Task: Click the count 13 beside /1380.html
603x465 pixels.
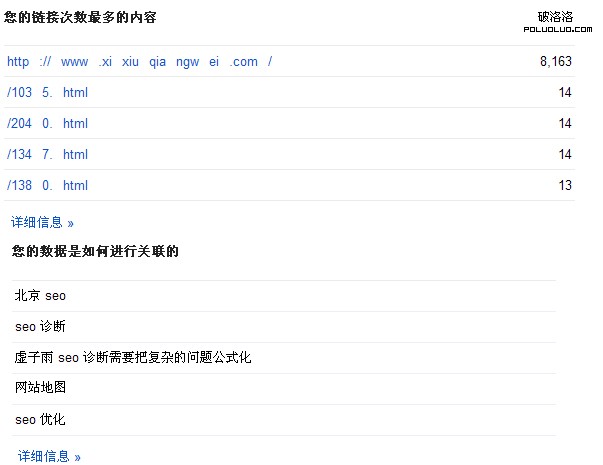Action: coord(565,186)
